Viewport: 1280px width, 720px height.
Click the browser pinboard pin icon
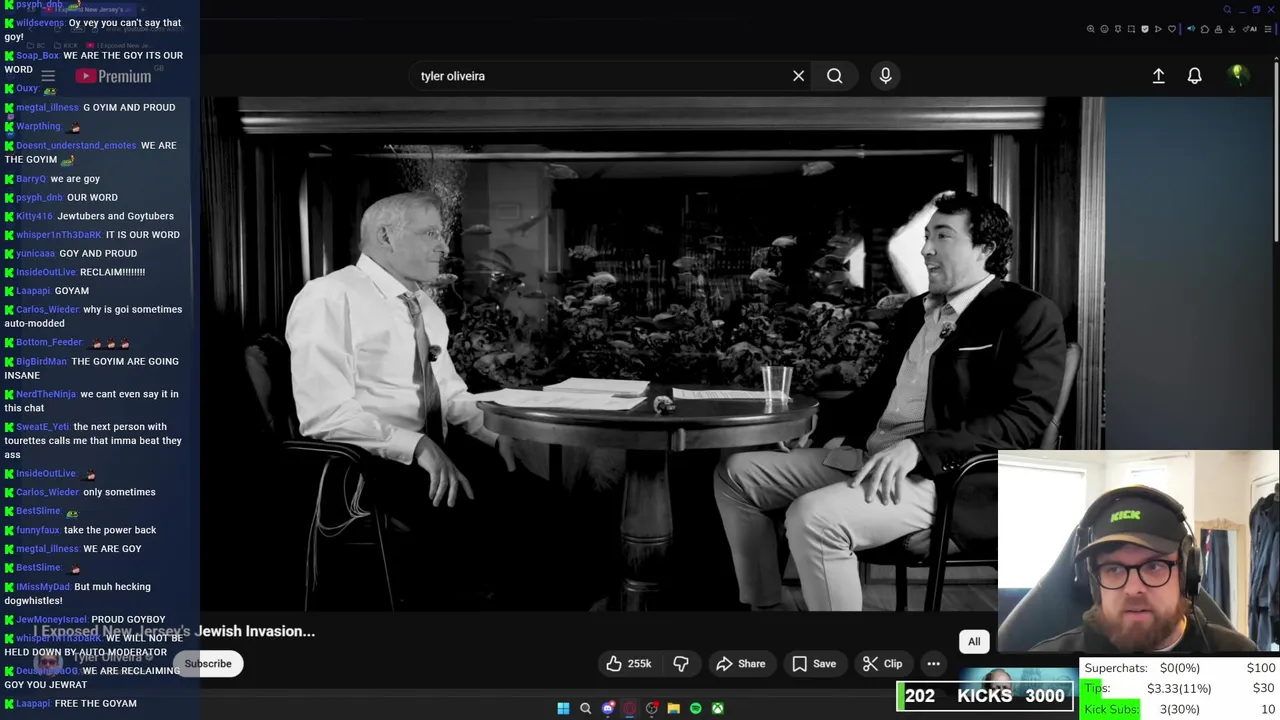(x=1118, y=29)
